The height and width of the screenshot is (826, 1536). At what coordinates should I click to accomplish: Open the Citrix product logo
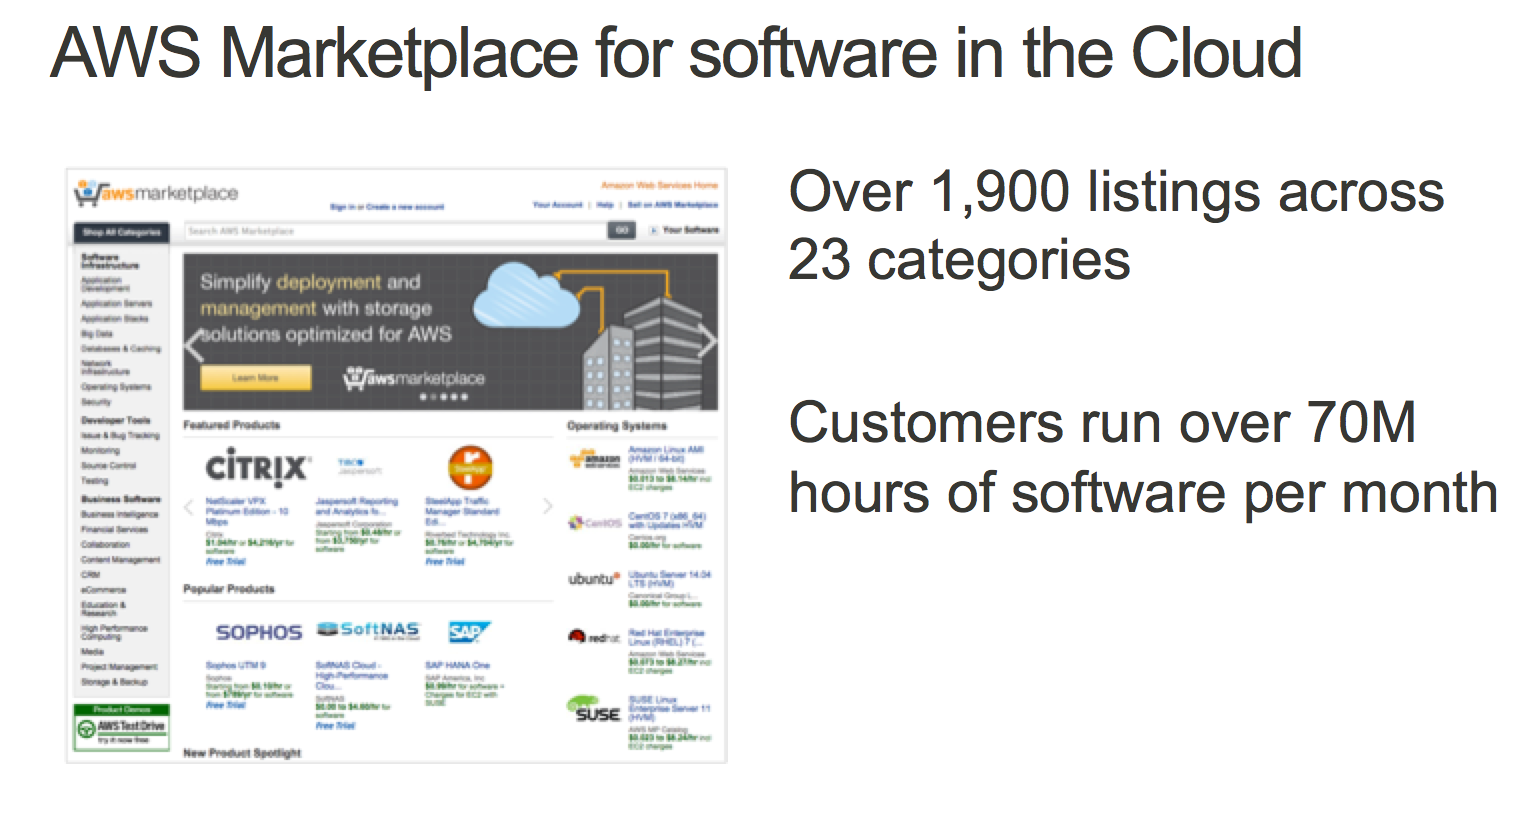[x=257, y=467]
